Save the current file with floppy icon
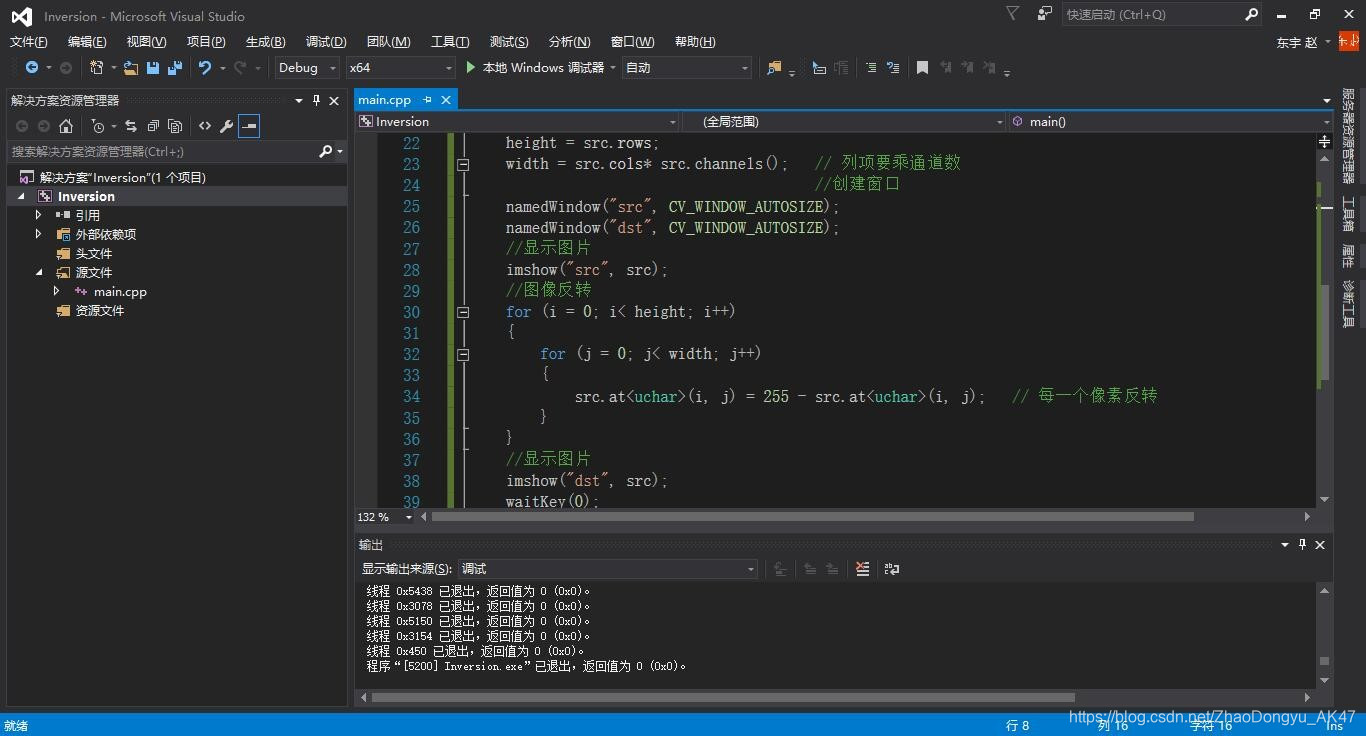This screenshot has width=1366, height=736. click(x=153, y=68)
